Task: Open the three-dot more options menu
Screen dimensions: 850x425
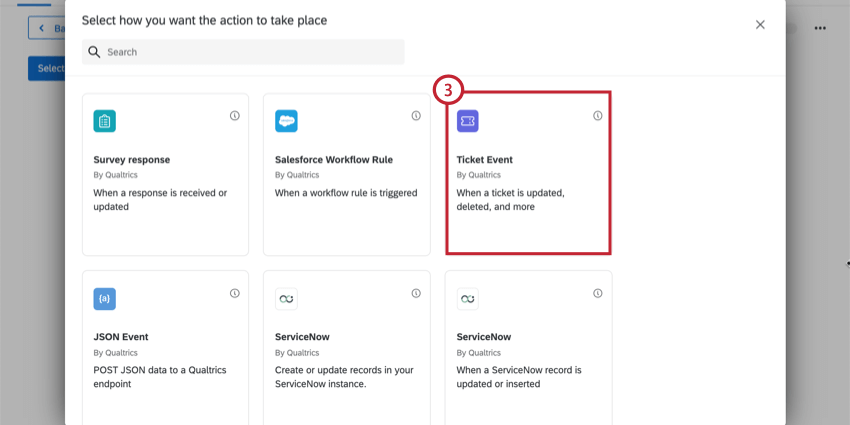Action: click(x=820, y=28)
